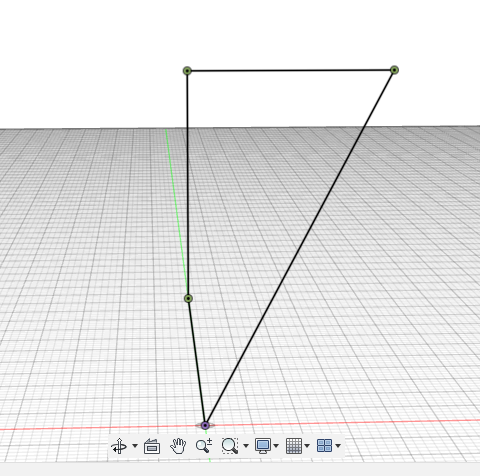Viewport: 480px width, 476px height.
Task: Select the top-left green sketch point
Action: pos(187,71)
